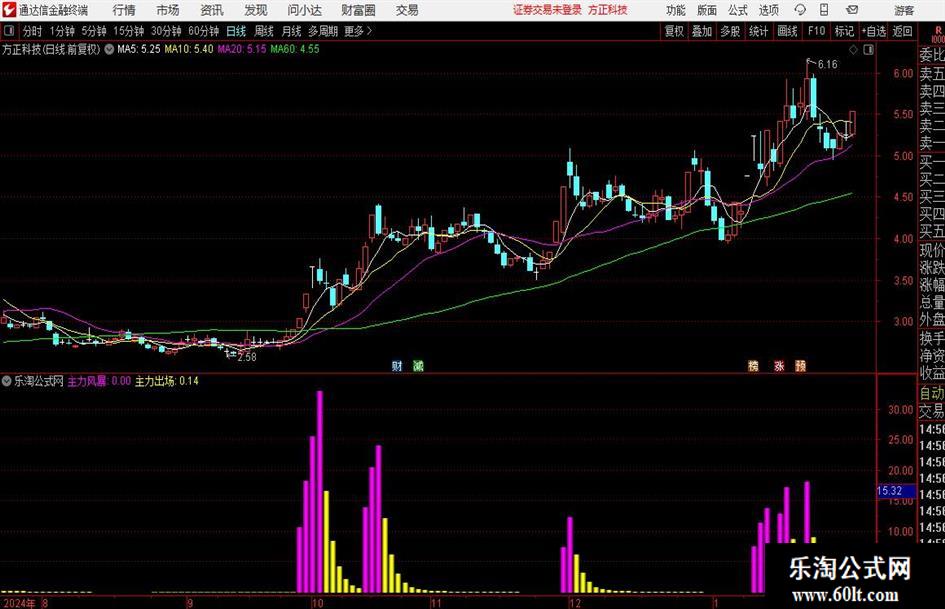Image resolution: width=945 pixels, height=609 pixels.
Task: Click the 多股 multi-stock button
Action: tap(730, 31)
